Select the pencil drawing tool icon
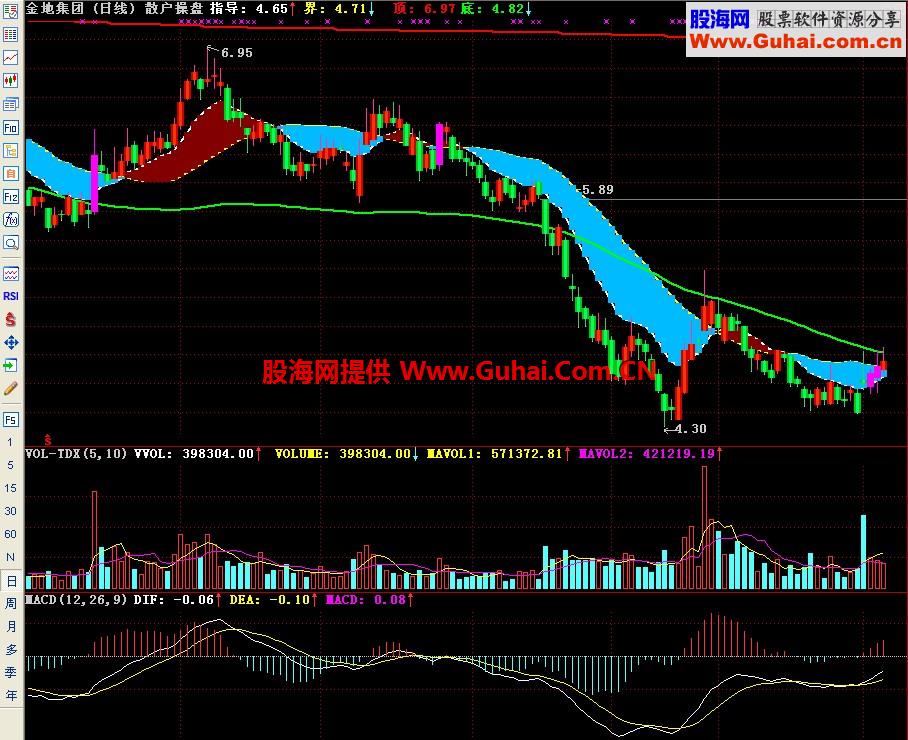Viewport: 908px width, 740px height. coord(10,389)
